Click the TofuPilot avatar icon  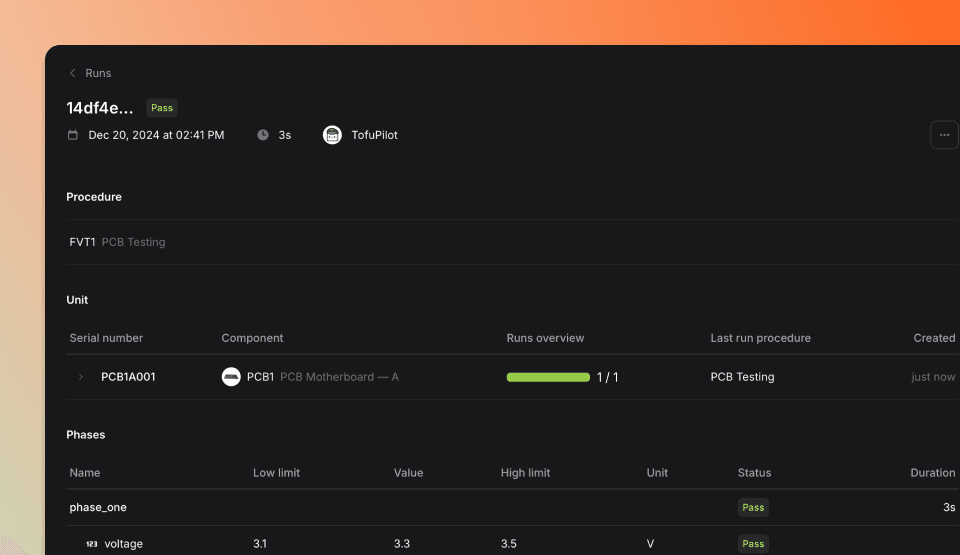click(x=332, y=135)
